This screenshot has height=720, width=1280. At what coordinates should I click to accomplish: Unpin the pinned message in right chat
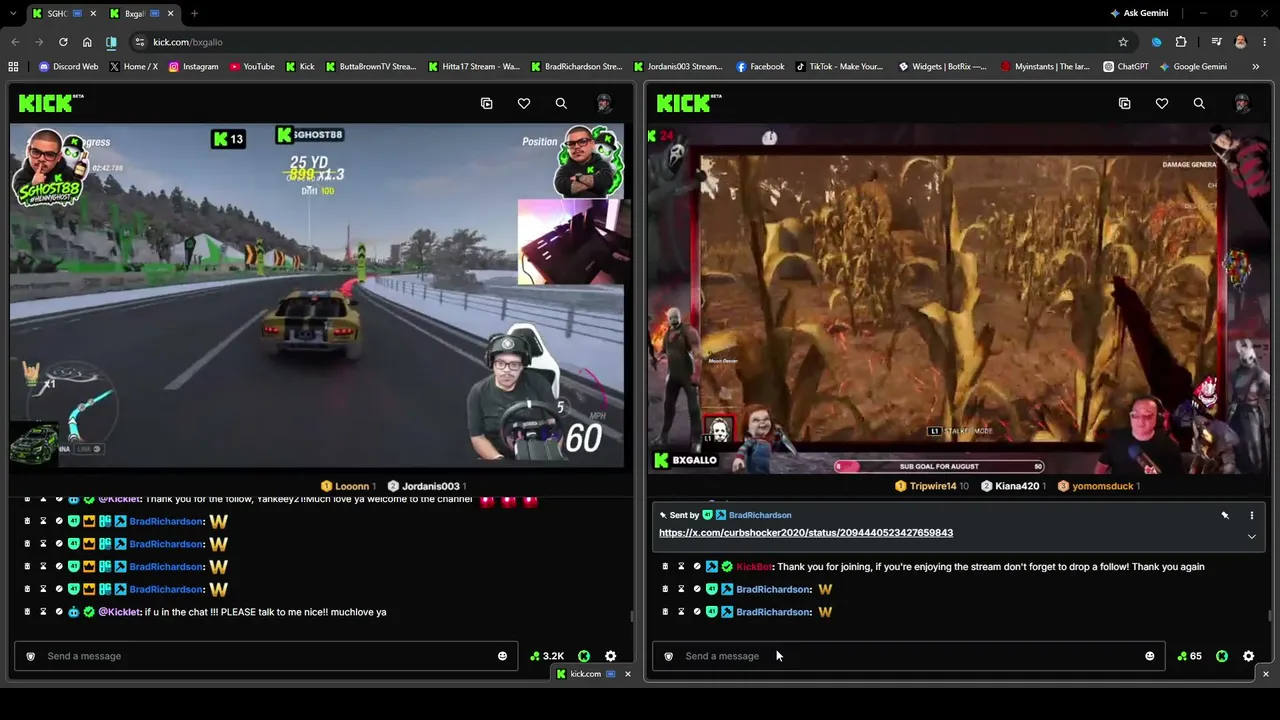(x=1225, y=515)
